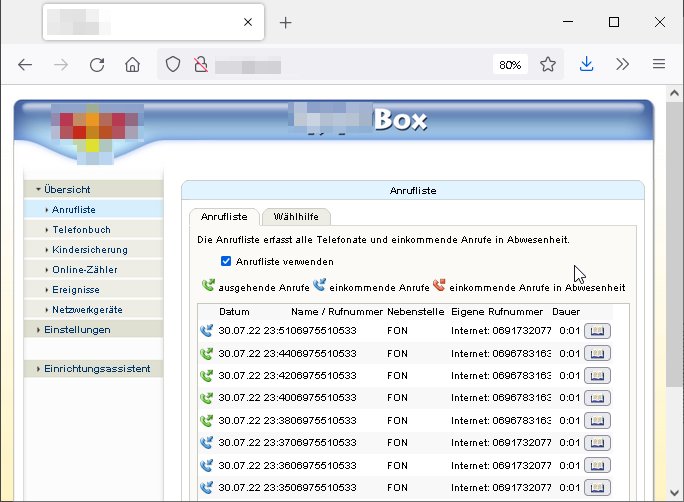
Task: Click phonebook icon for 23:40 call row
Action: click(x=597, y=398)
